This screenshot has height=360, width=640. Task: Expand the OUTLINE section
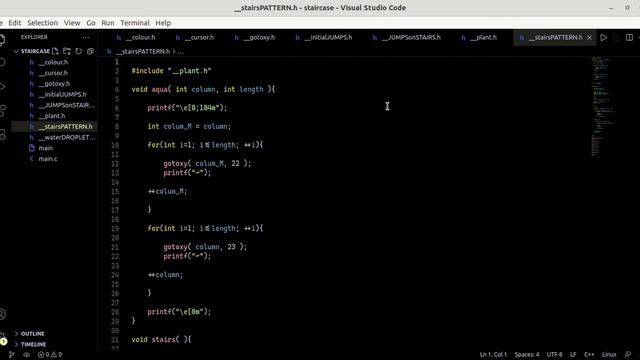pyautogui.click(x=29, y=333)
